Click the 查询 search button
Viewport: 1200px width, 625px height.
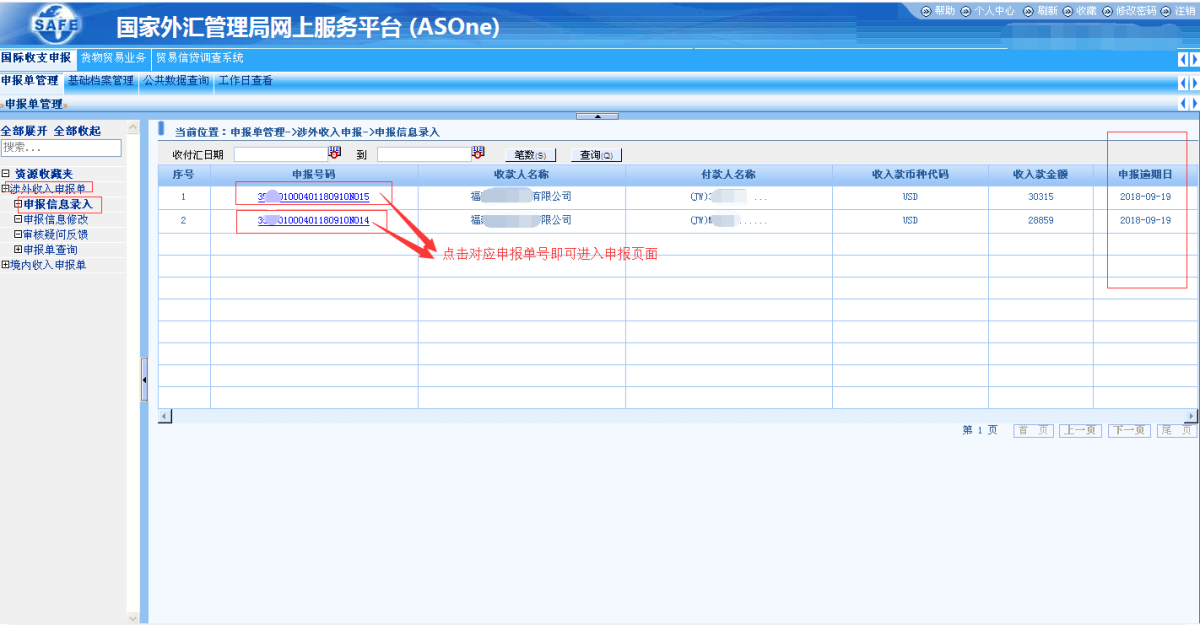596,155
